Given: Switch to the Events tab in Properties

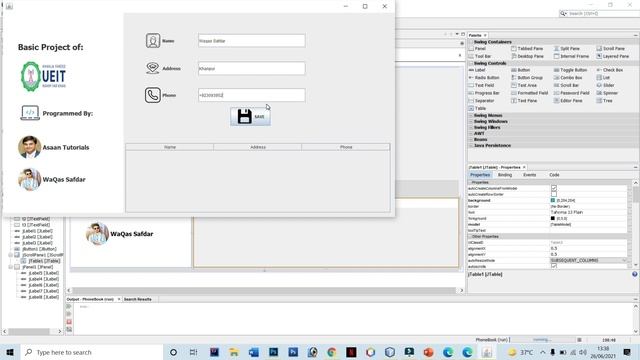Looking at the screenshot, I should (x=529, y=175).
